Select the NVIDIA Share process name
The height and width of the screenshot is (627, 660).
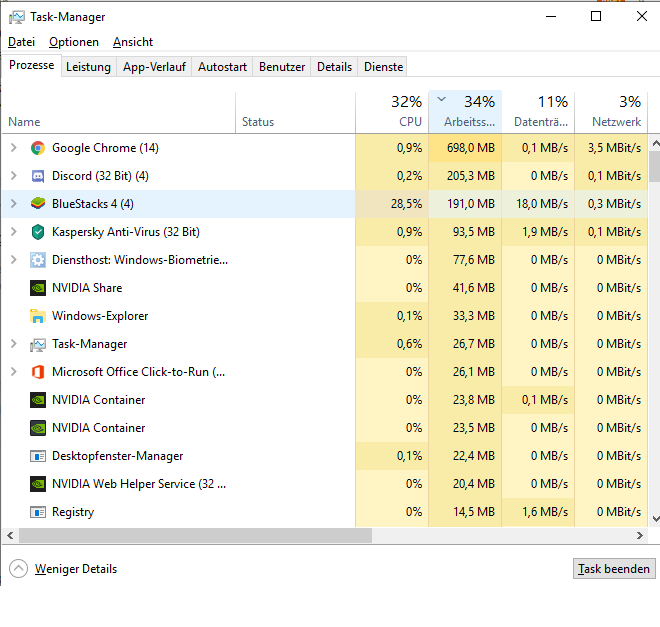(x=87, y=288)
